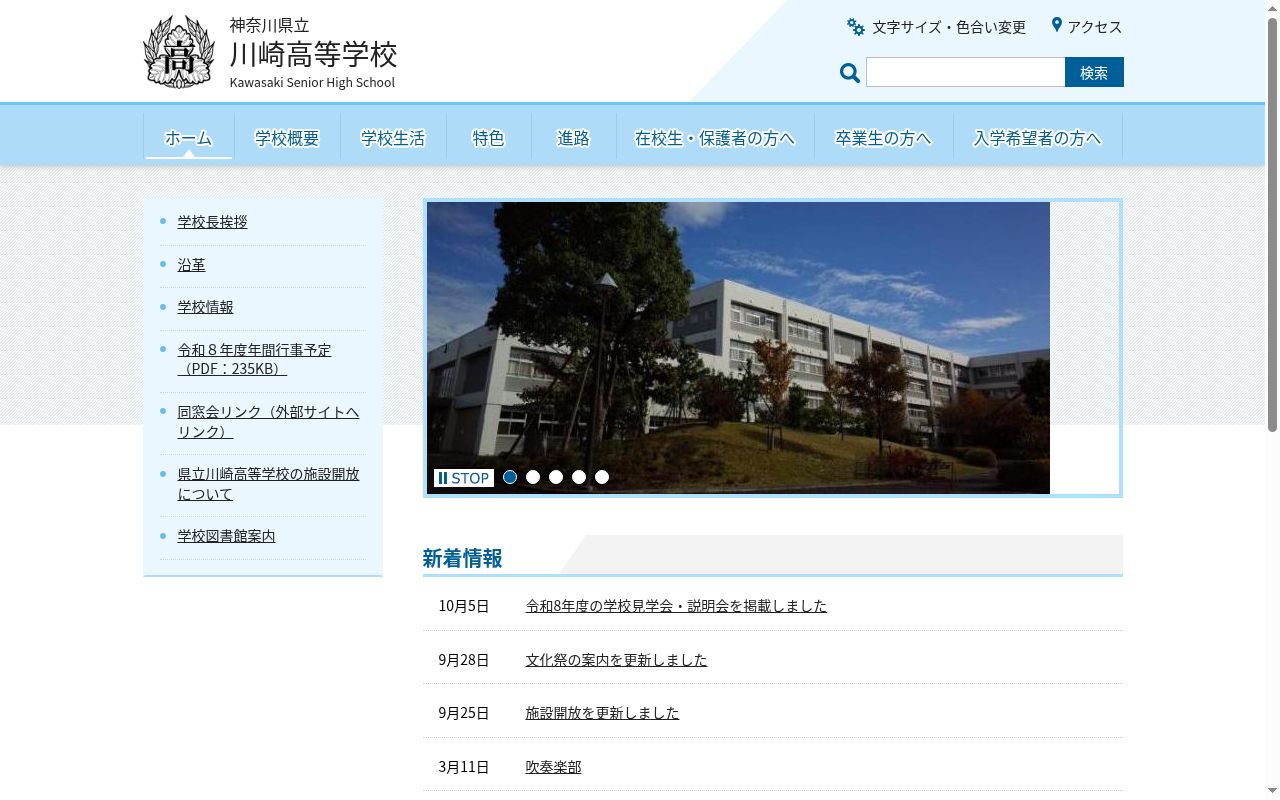Viewport: 1280px width, 800px height.
Task: Open 卒業生の方へ menu
Action: 884,137
